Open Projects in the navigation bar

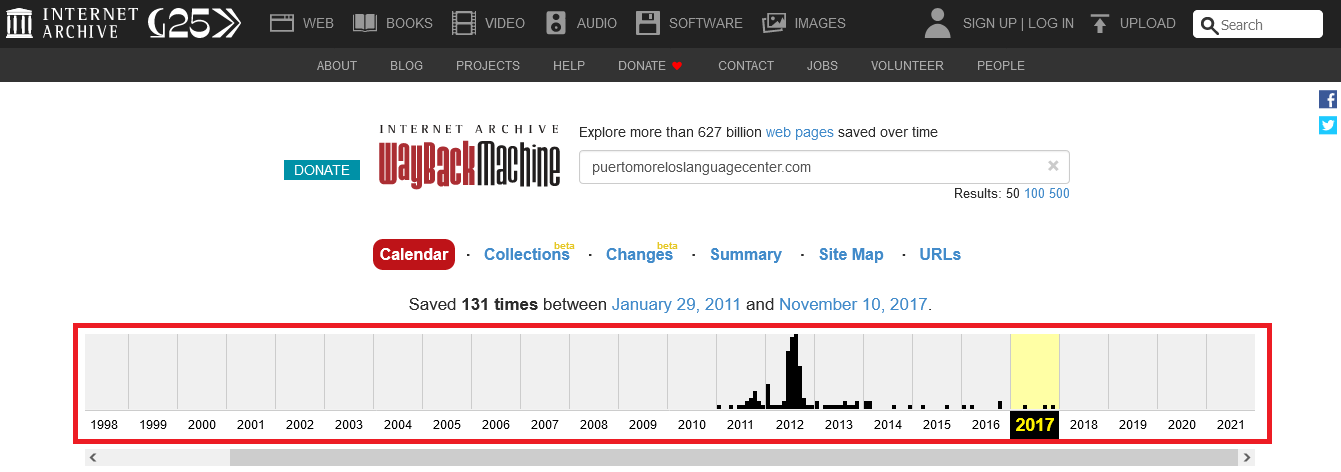(x=488, y=66)
